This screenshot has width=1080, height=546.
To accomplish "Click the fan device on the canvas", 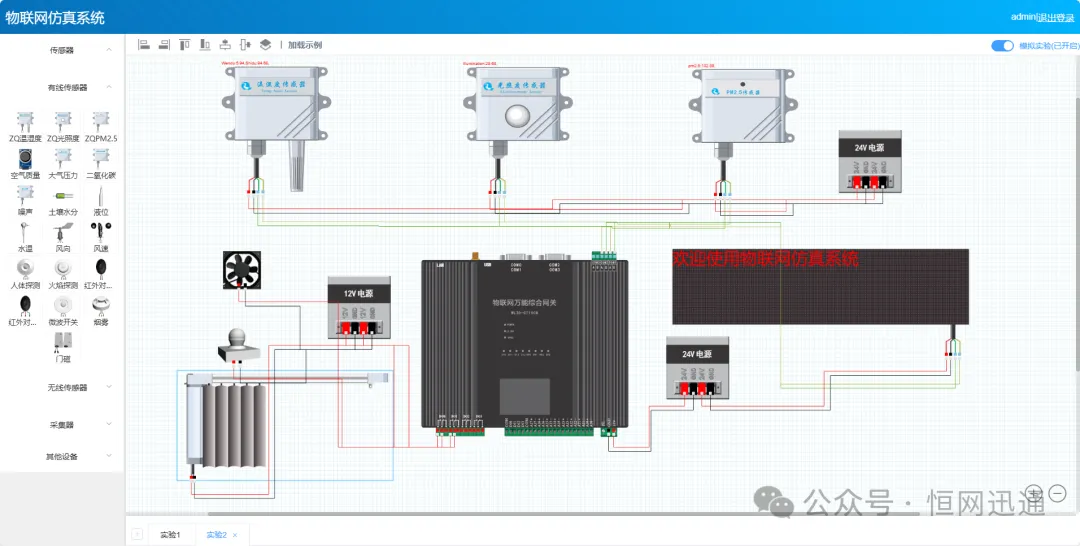I will (x=241, y=270).
